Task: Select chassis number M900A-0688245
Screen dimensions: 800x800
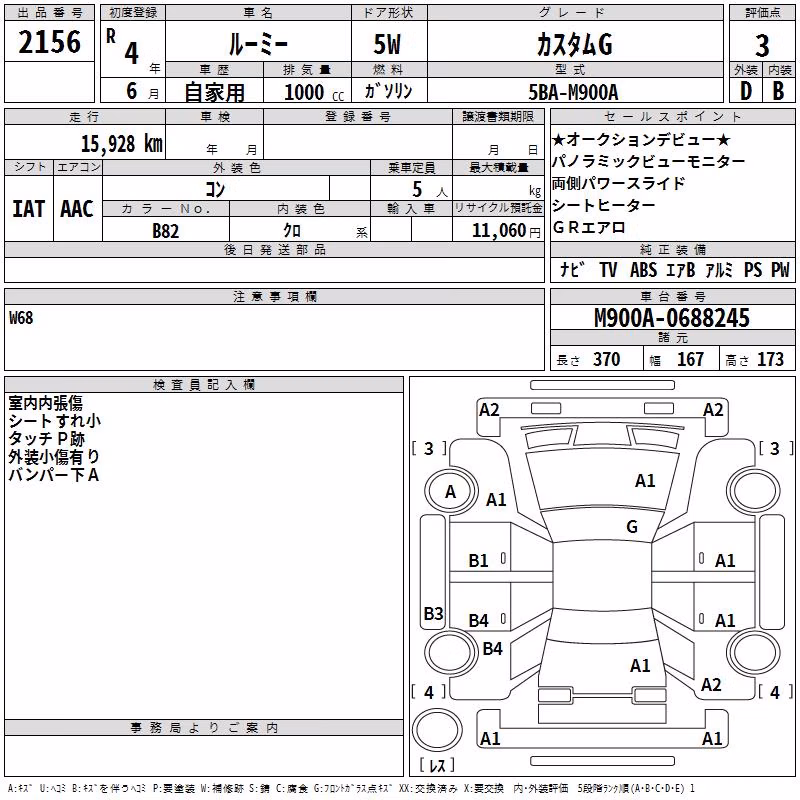Action: tap(672, 318)
